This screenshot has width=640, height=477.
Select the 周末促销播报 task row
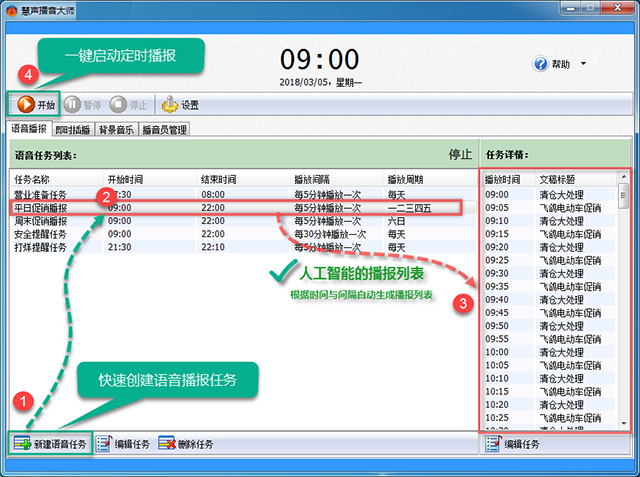(x=243, y=221)
